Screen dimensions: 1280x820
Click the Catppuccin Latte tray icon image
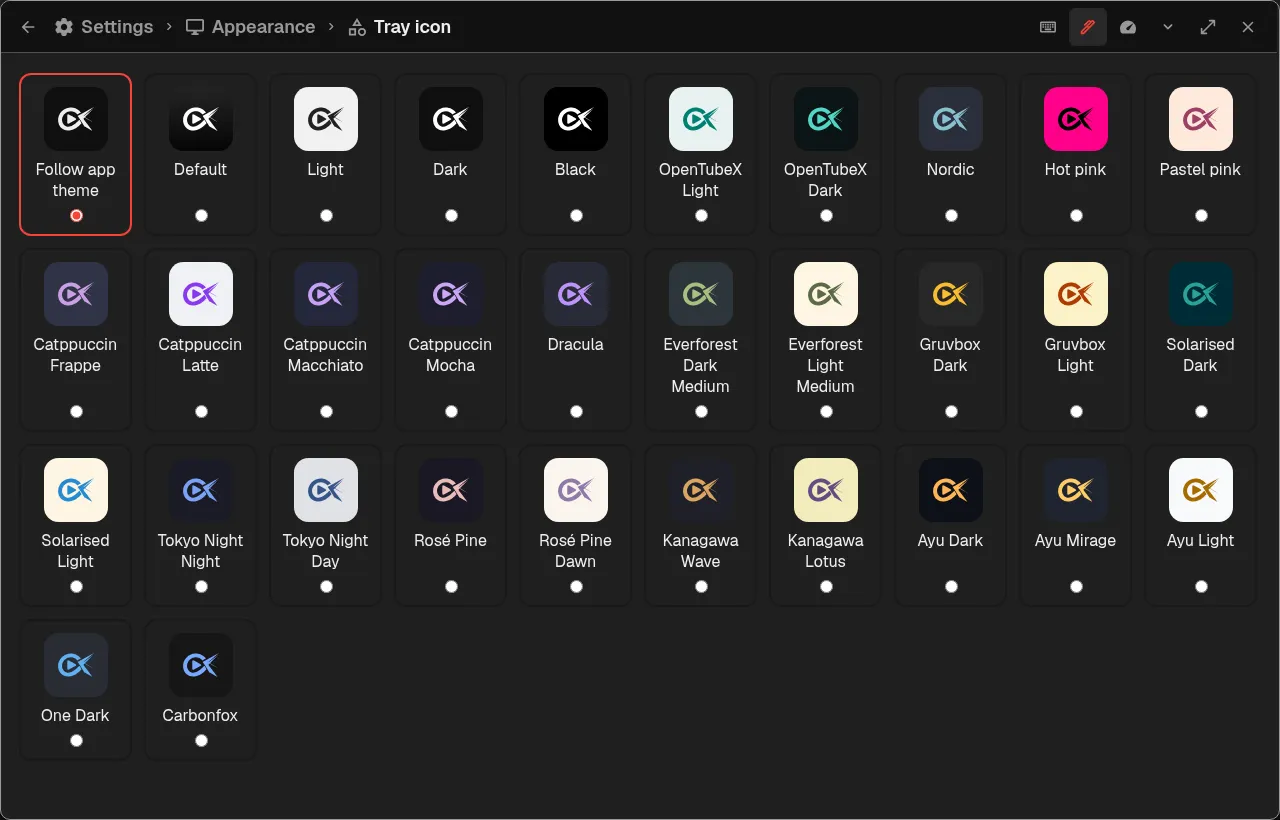(201, 294)
